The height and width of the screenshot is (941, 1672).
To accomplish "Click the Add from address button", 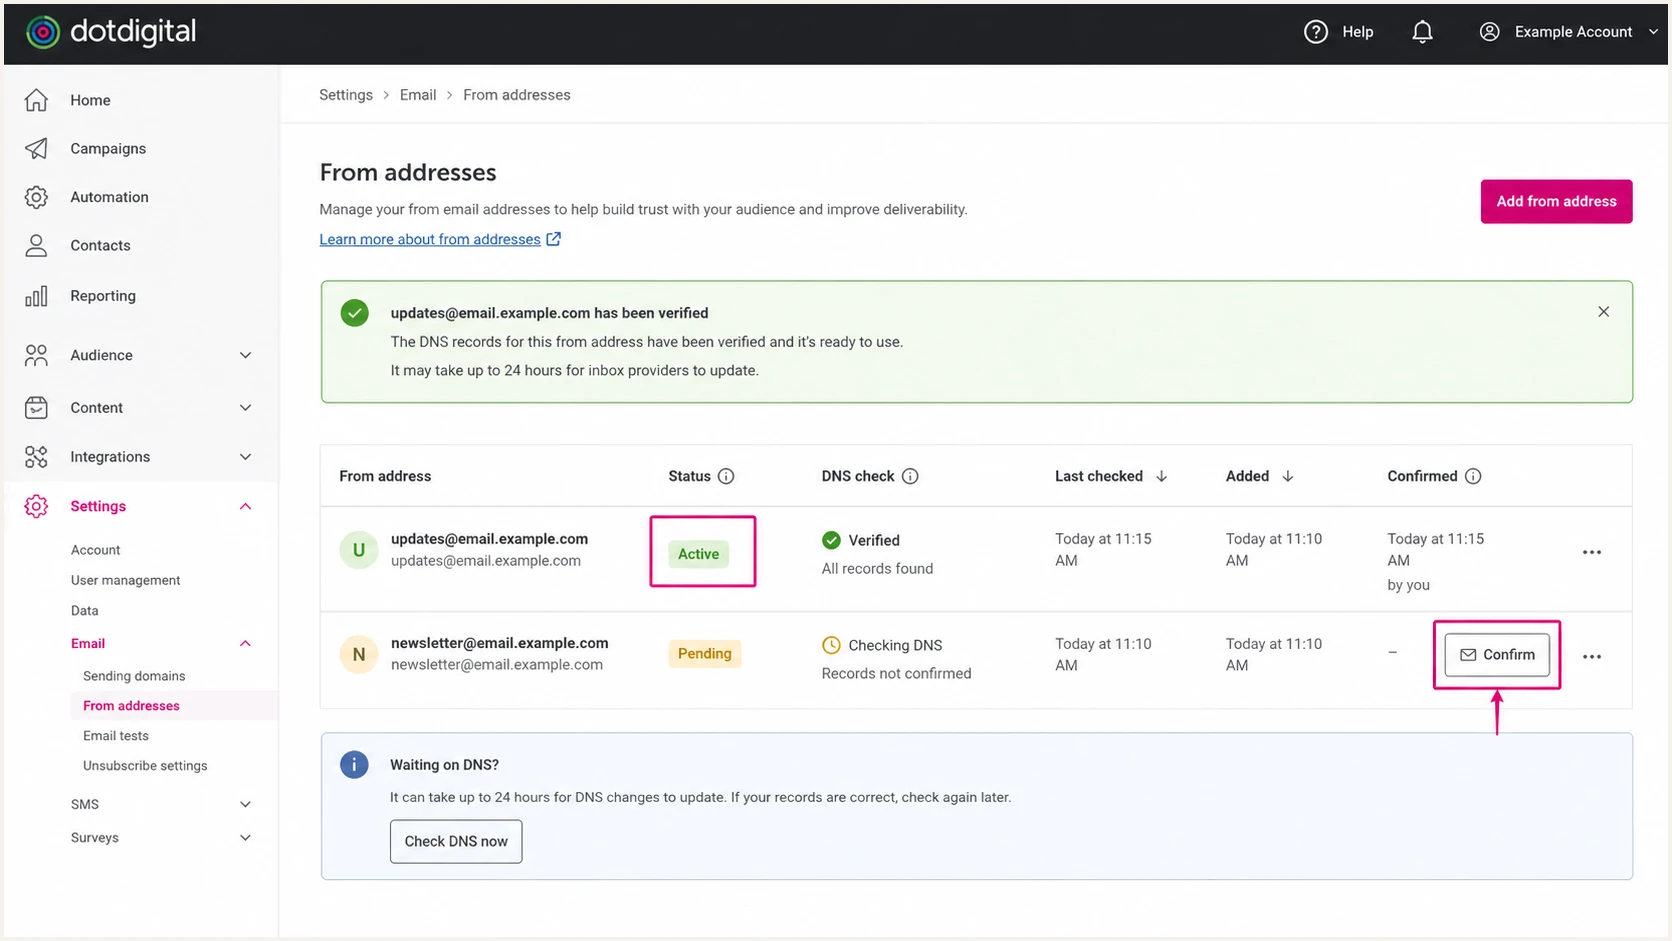I will (1556, 201).
